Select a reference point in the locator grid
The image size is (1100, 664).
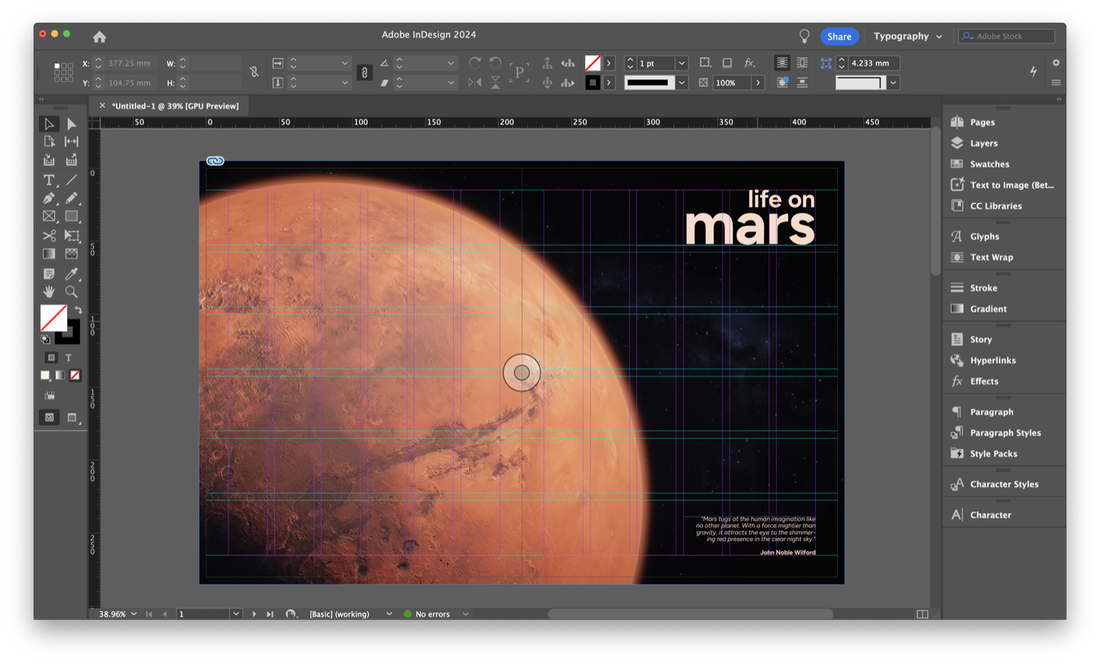[x=63, y=72]
